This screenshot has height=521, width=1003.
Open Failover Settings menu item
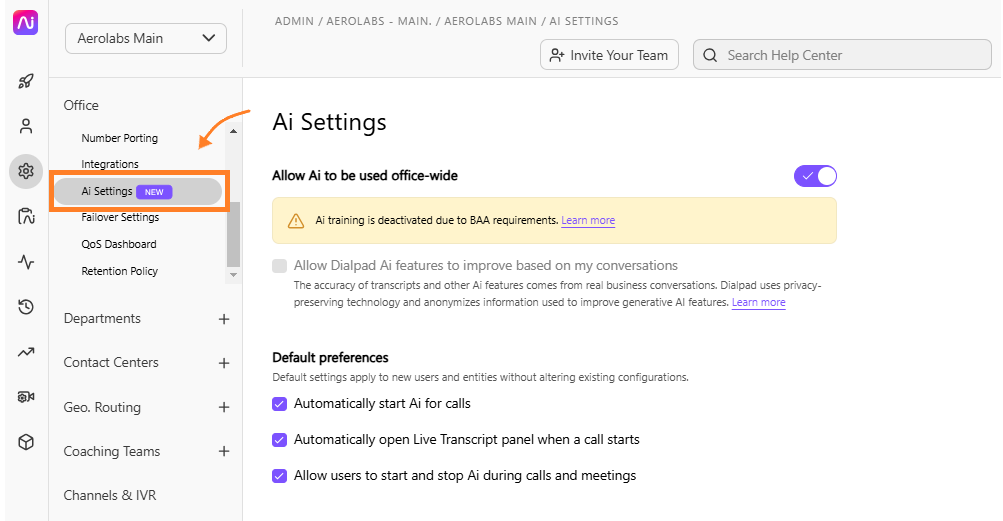coord(120,218)
